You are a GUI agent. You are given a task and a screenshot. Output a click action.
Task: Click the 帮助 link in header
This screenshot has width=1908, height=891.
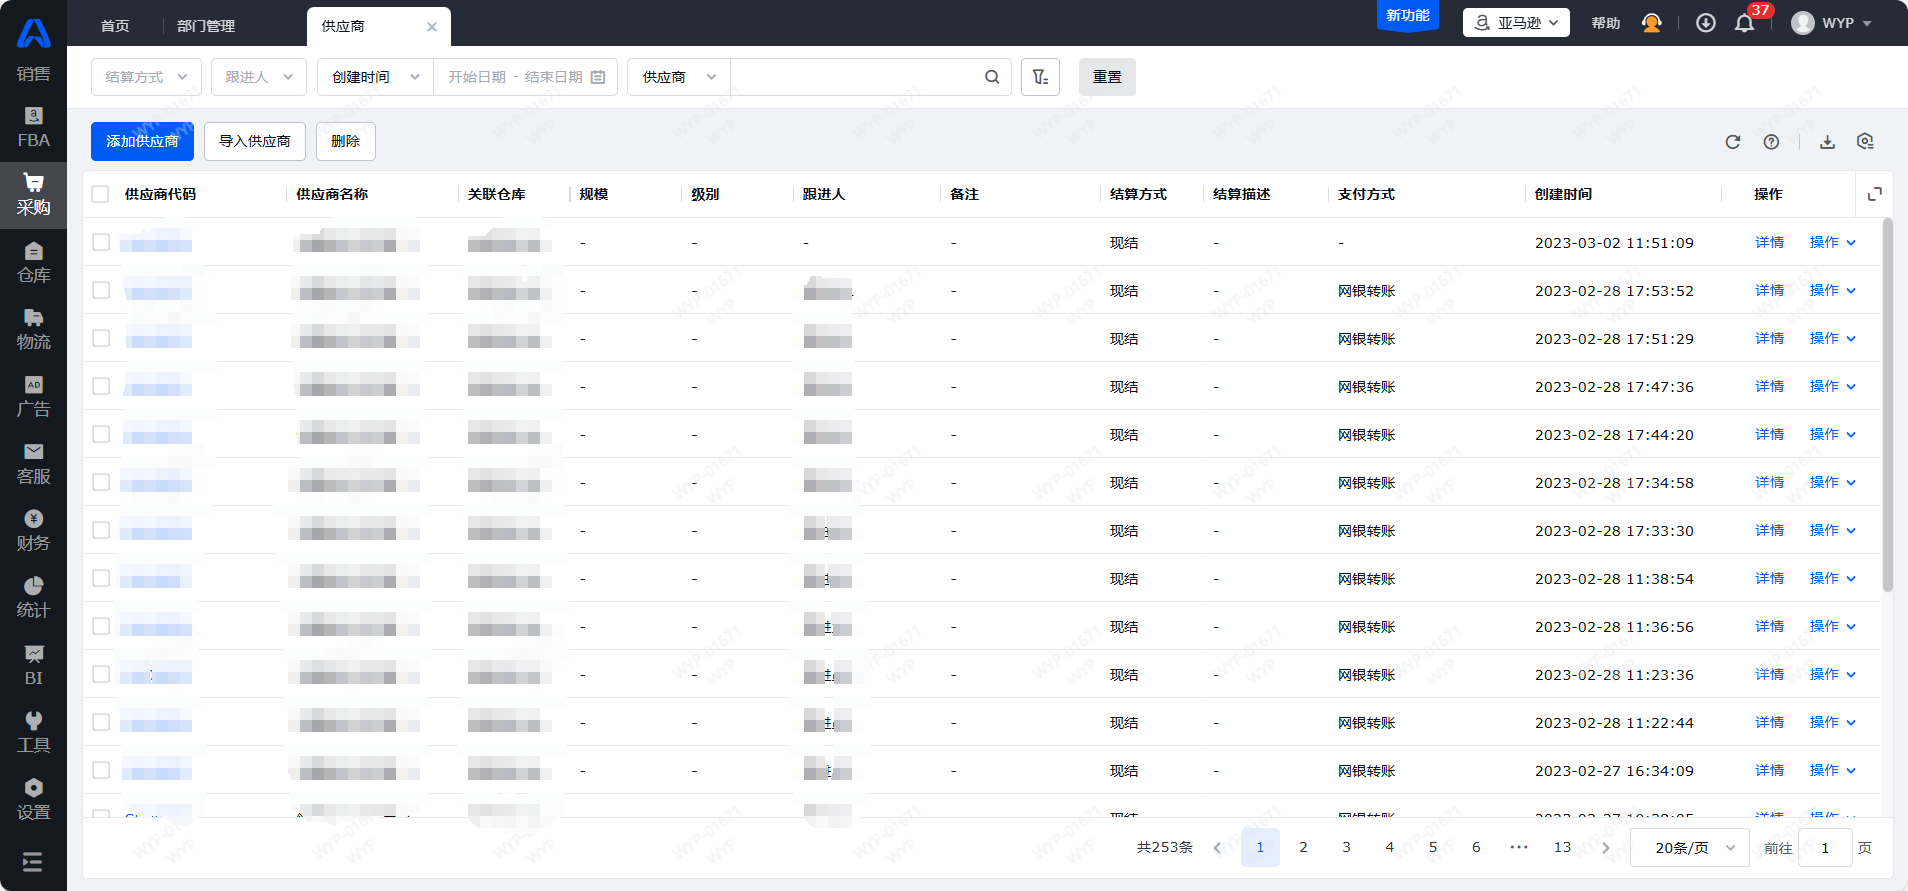tap(1606, 23)
